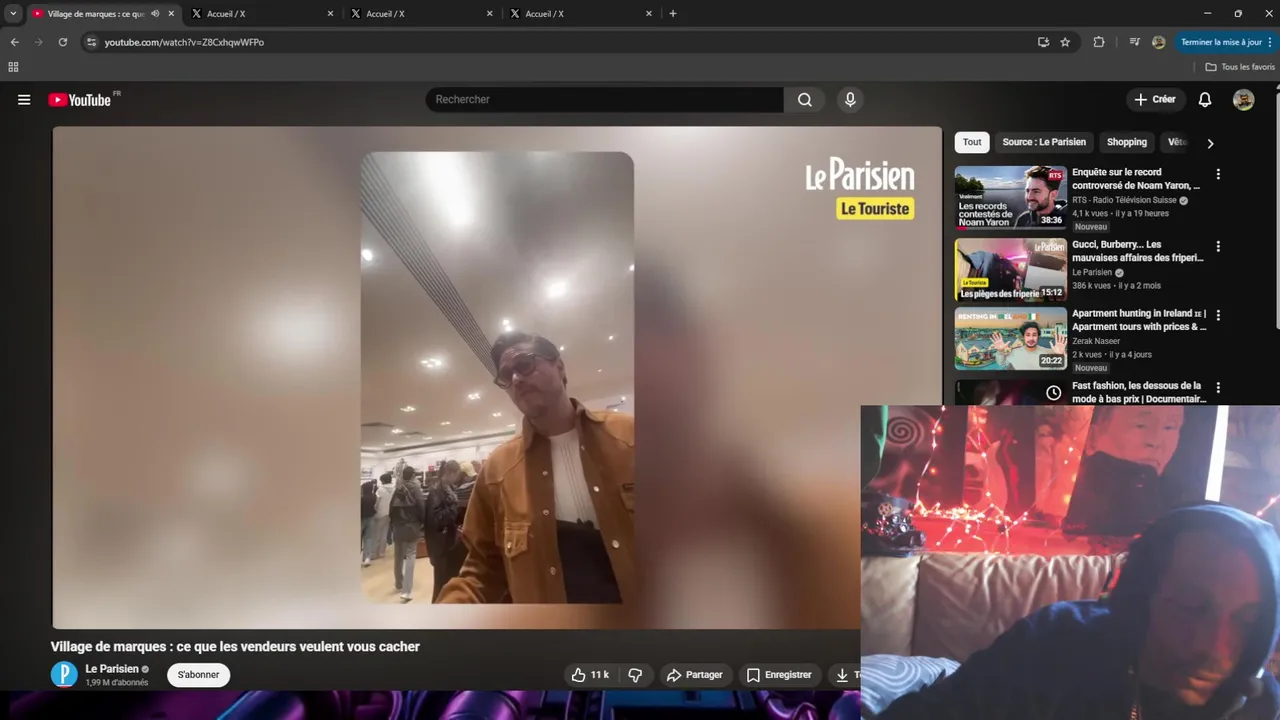Close the Village de marques tab
1280x720 pixels.
click(x=171, y=14)
